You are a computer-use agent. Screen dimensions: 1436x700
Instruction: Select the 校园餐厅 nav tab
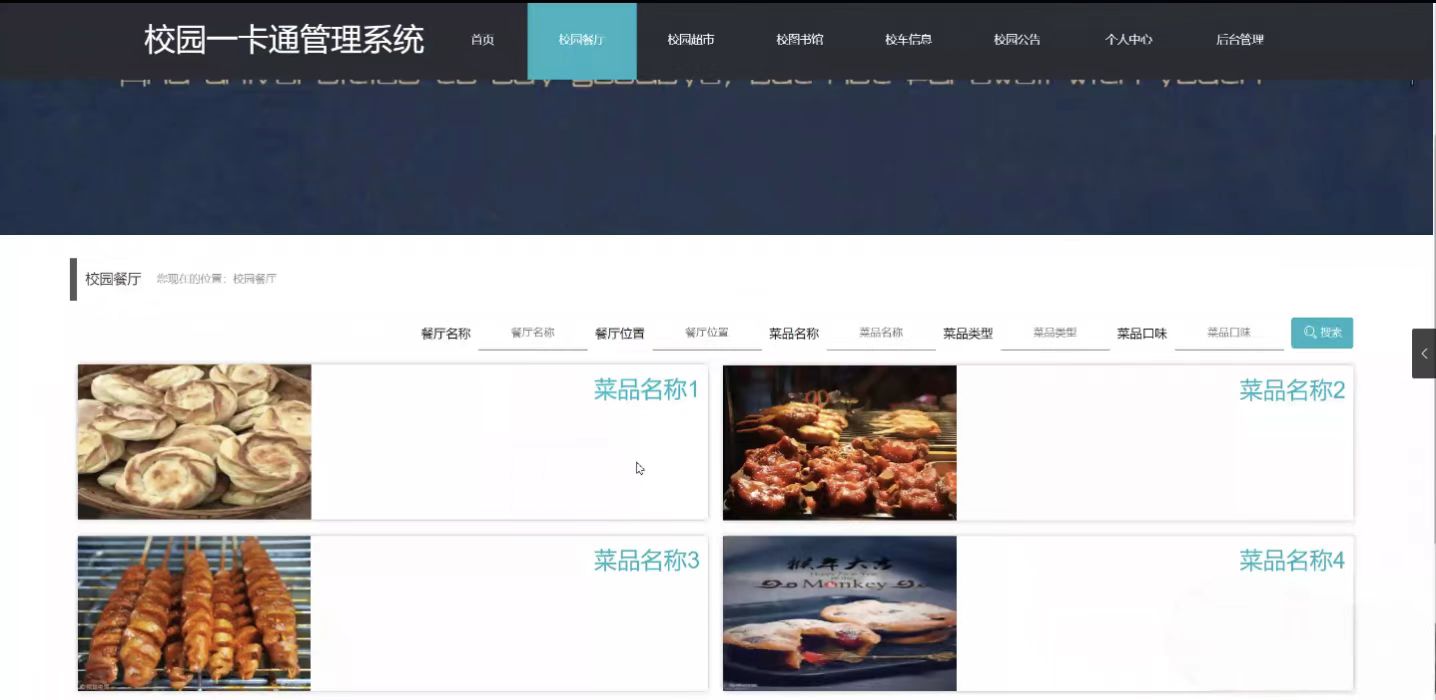pyautogui.click(x=582, y=40)
